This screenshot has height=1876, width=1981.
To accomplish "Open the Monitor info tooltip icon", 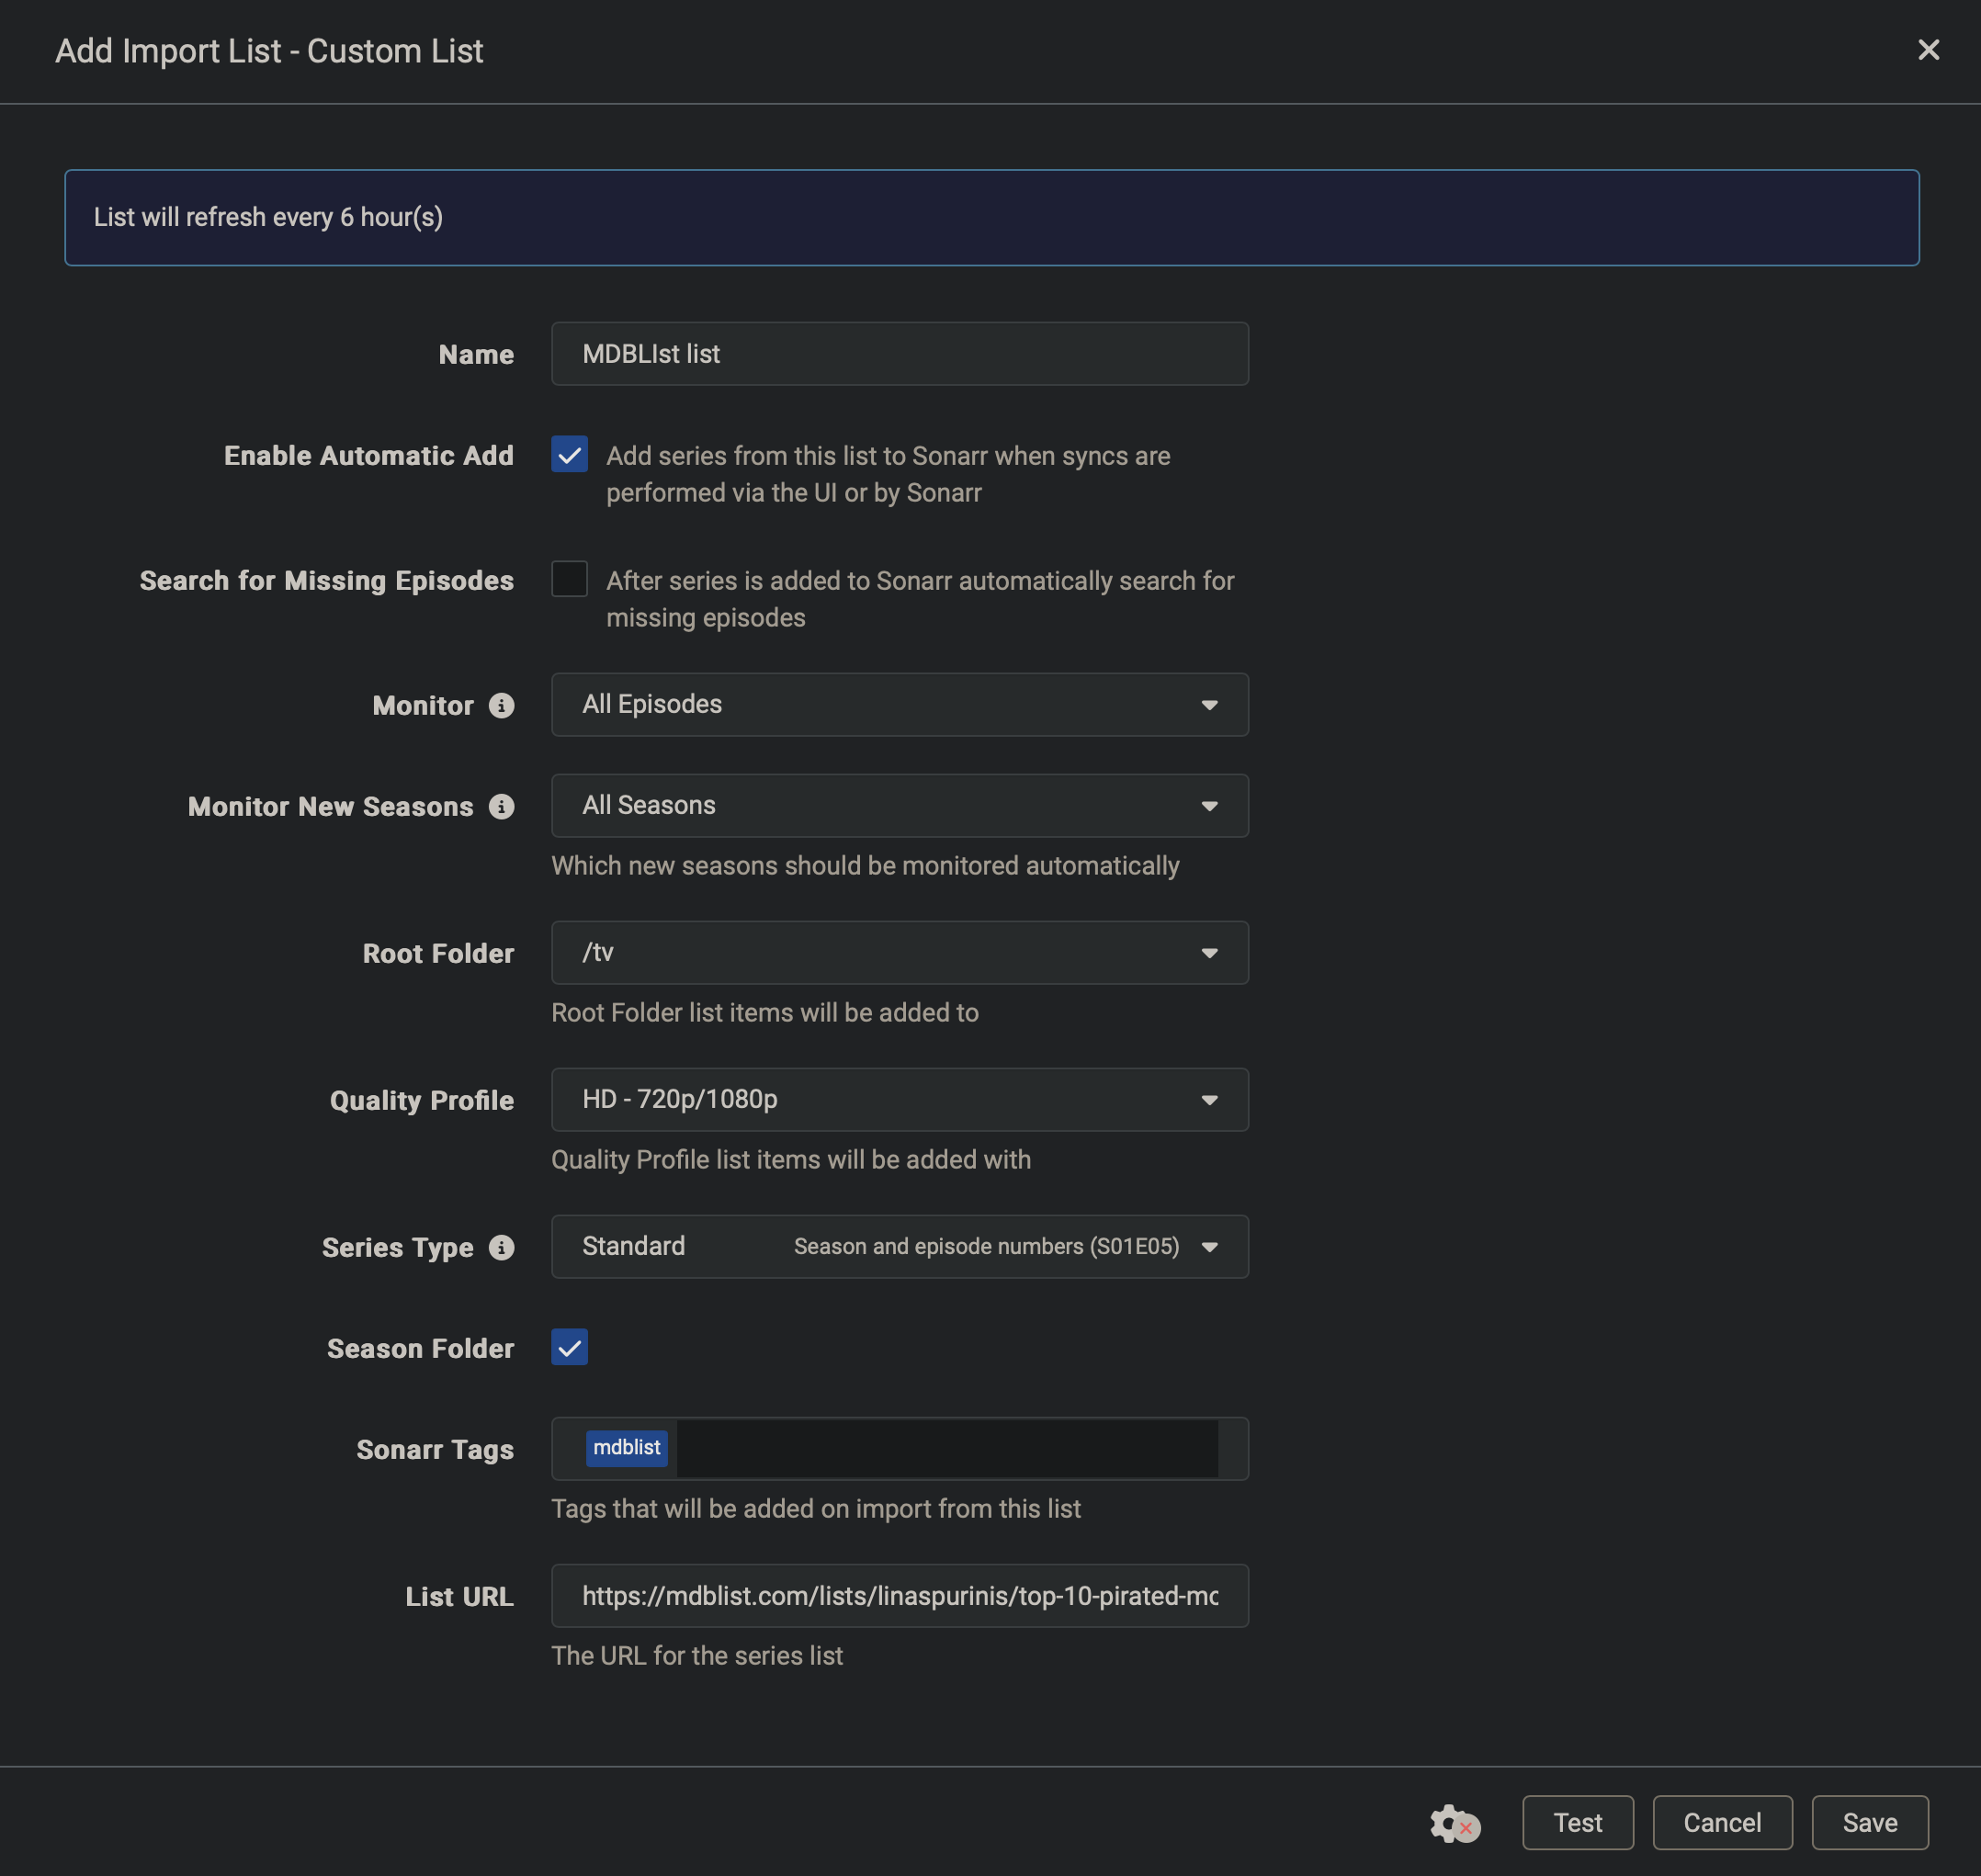I will pos(501,705).
